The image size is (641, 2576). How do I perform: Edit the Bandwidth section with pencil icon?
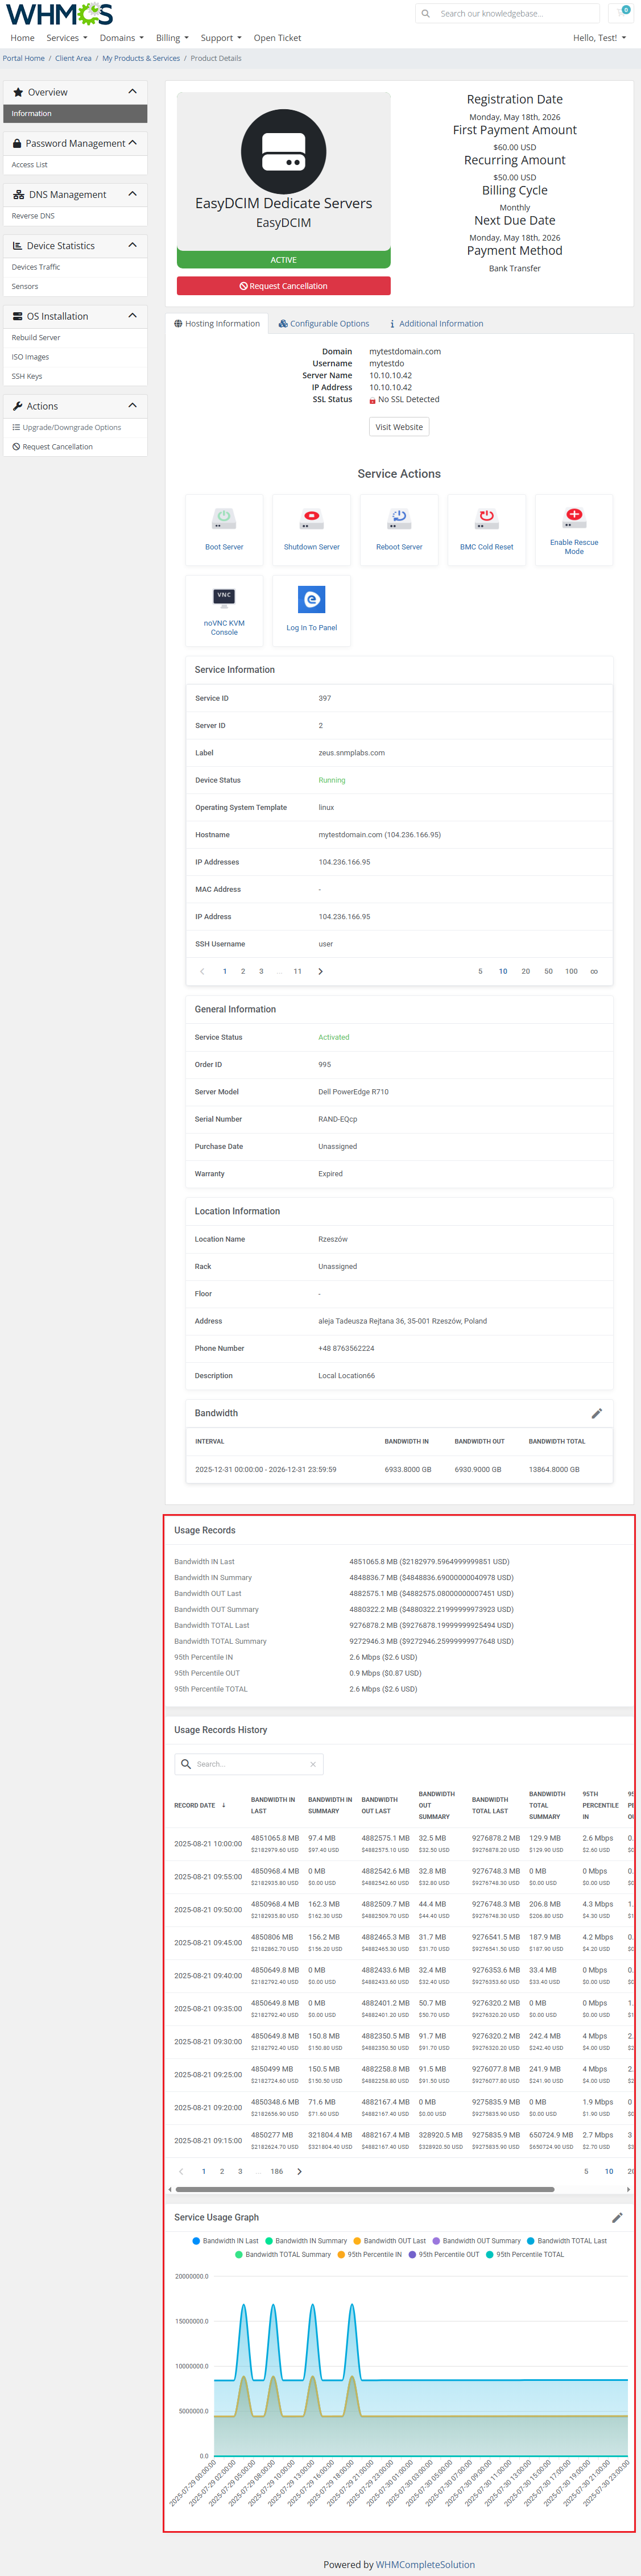(597, 1413)
